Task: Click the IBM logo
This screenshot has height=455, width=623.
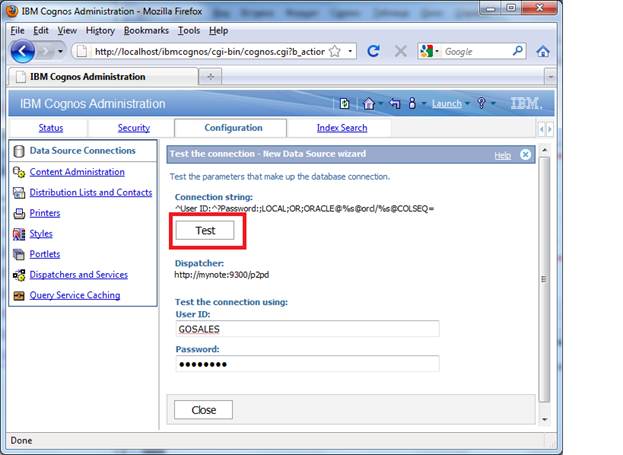Action: [x=526, y=104]
